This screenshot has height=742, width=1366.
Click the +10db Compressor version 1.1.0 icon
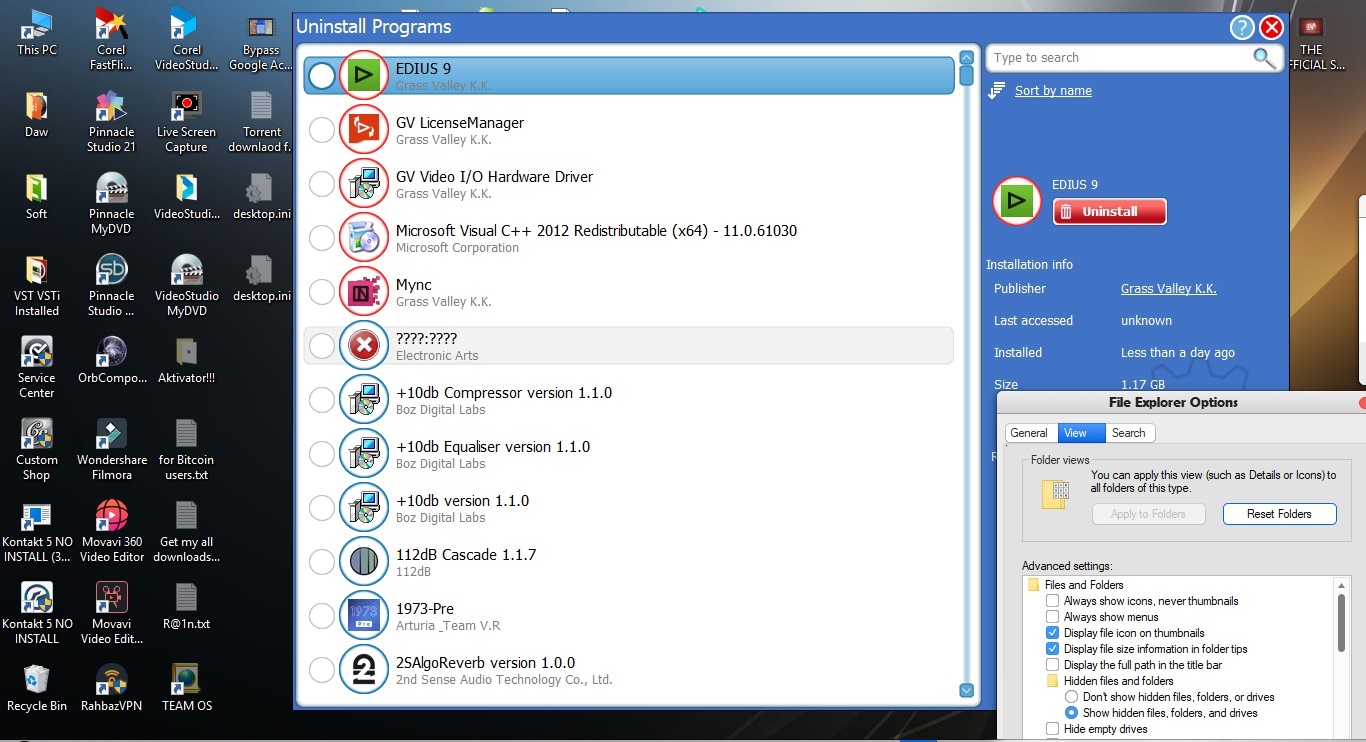[x=364, y=400]
